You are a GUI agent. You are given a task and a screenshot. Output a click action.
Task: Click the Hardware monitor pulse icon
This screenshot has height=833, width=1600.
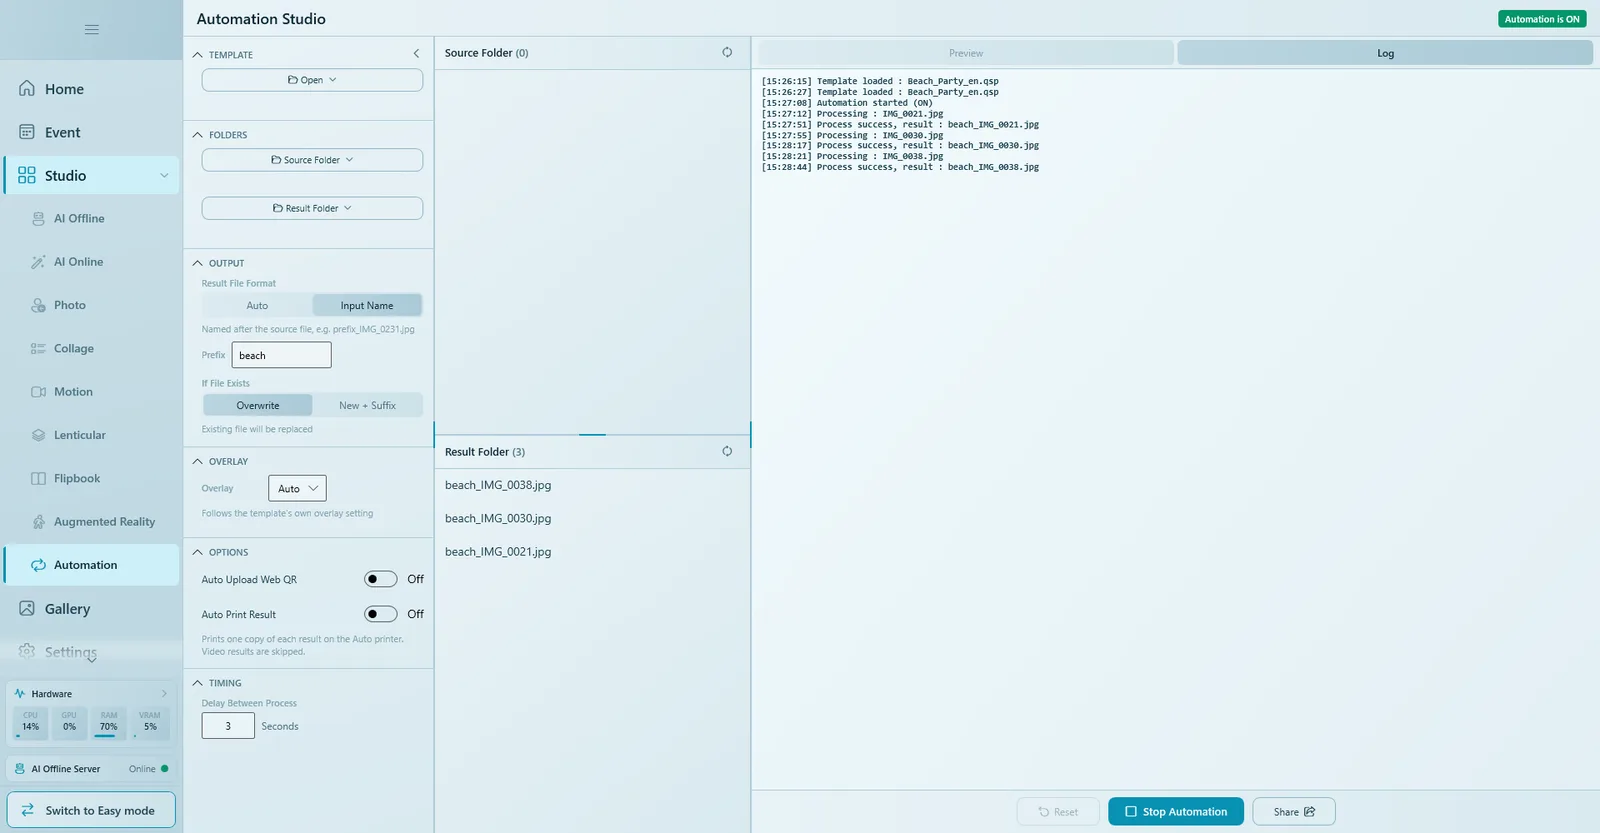coord(19,693)
